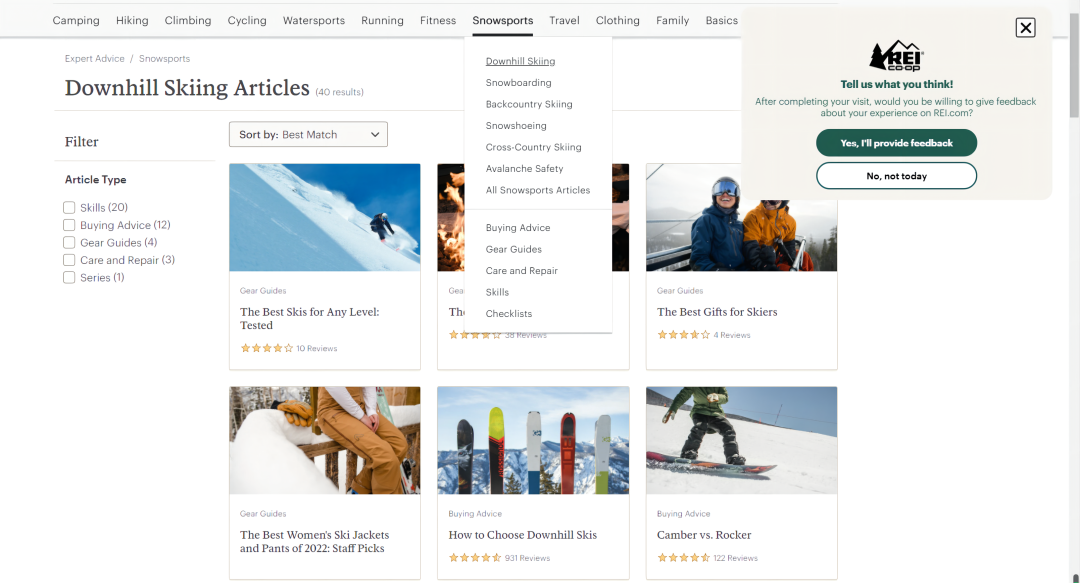Click the 931 Reviews text
1080x583 pixels.
coord(528,558)
